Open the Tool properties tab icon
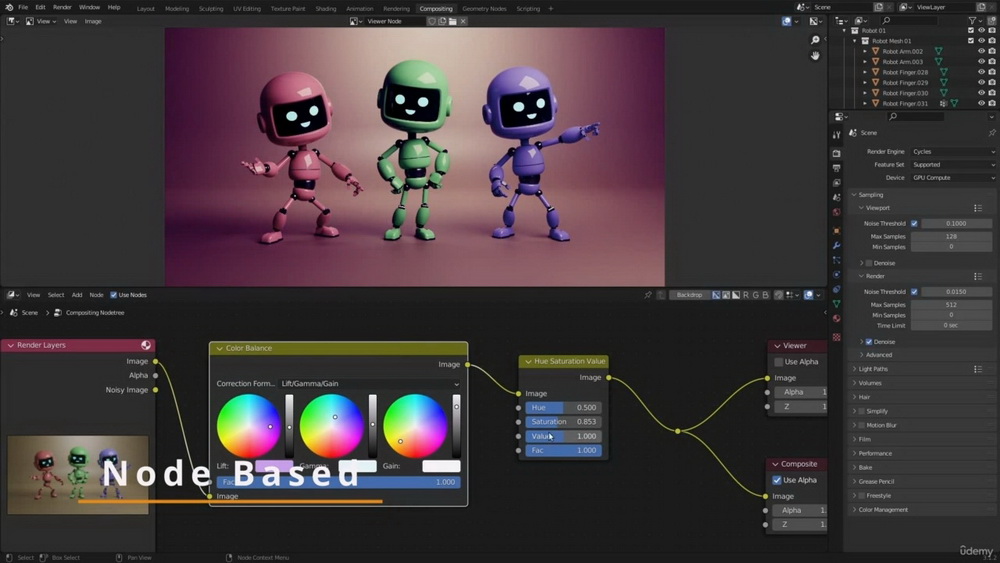The width and height of the screenshot is (1000, 563). tap(836, 135)
